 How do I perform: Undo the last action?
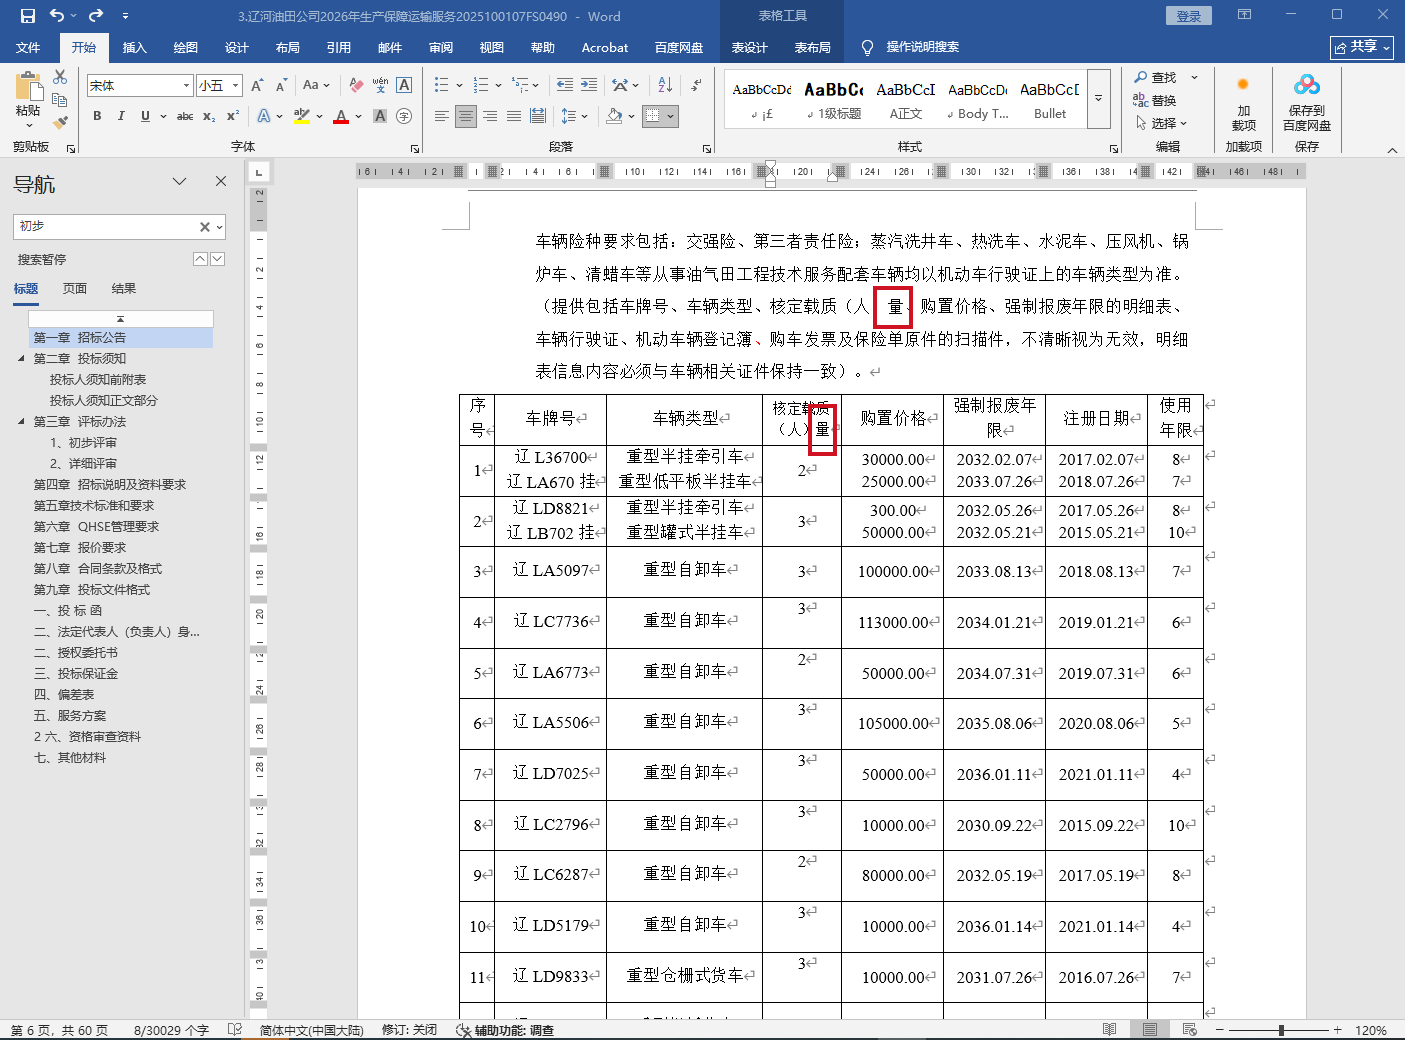[57, 16]
